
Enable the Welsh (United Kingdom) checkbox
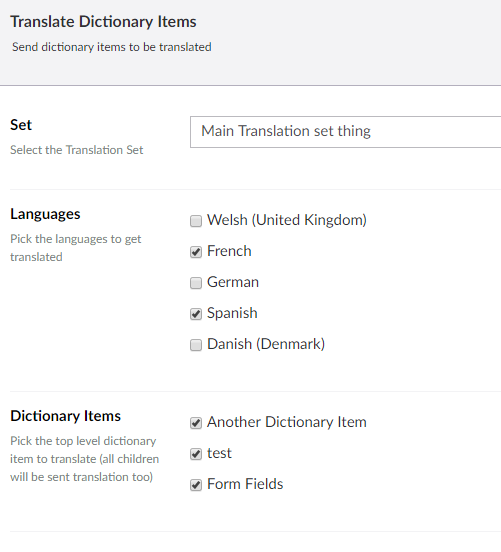click(196, 221)
